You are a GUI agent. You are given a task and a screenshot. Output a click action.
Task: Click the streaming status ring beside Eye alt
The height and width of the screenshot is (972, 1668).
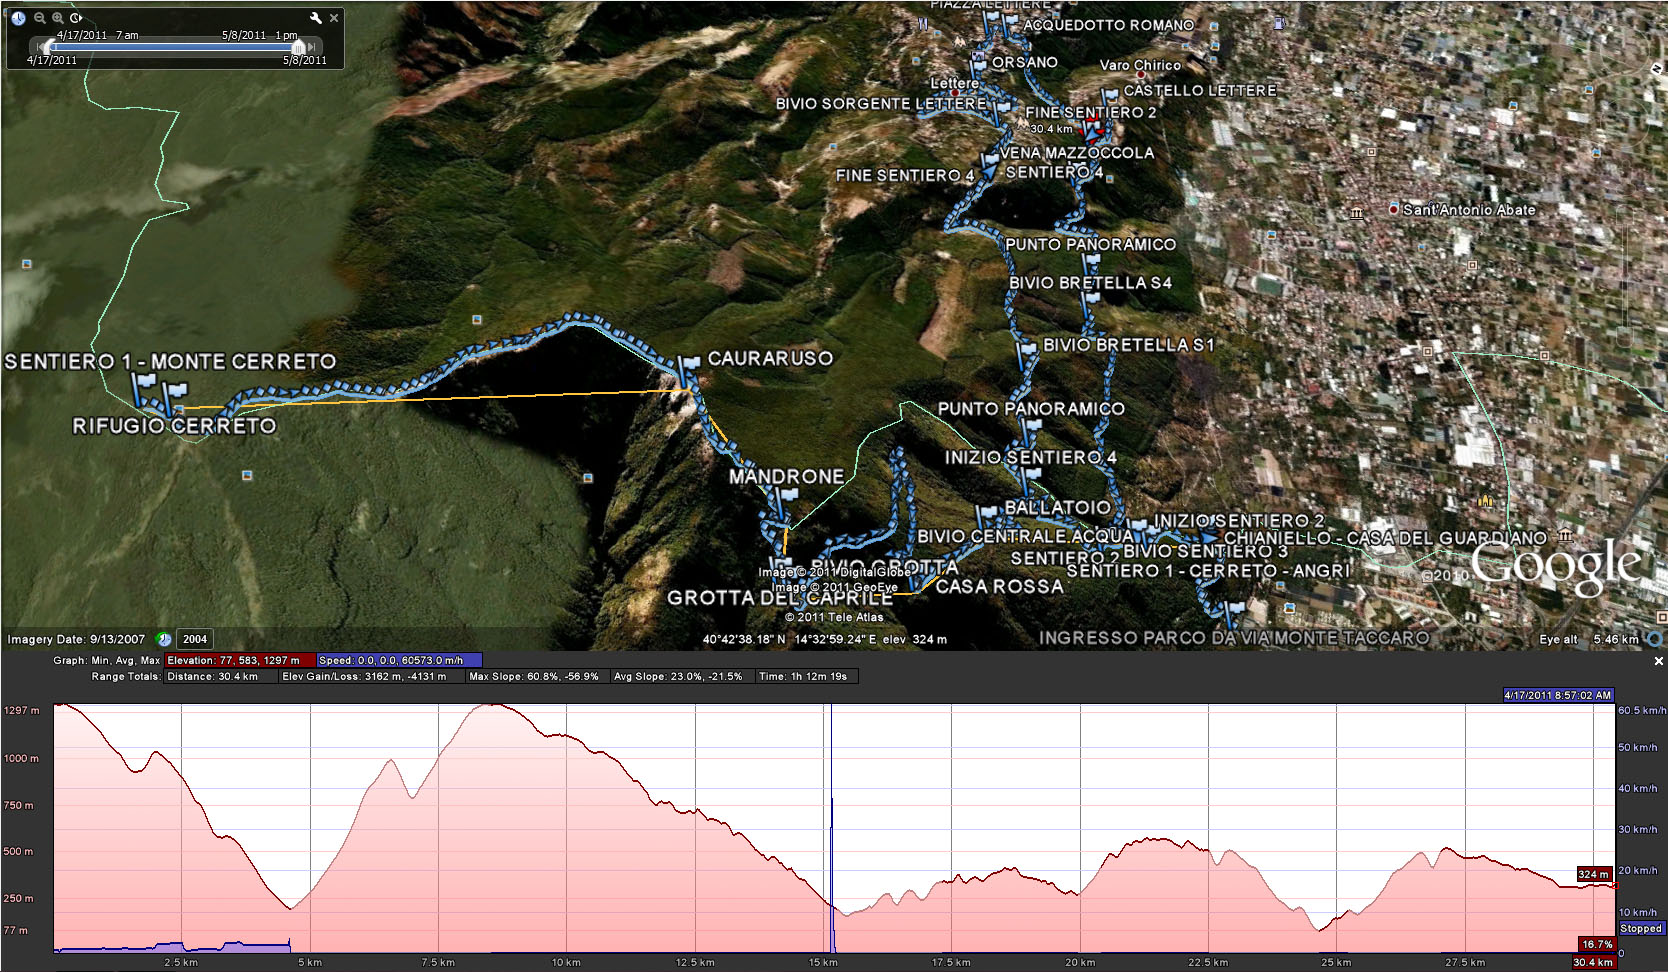coord(1655,639)
